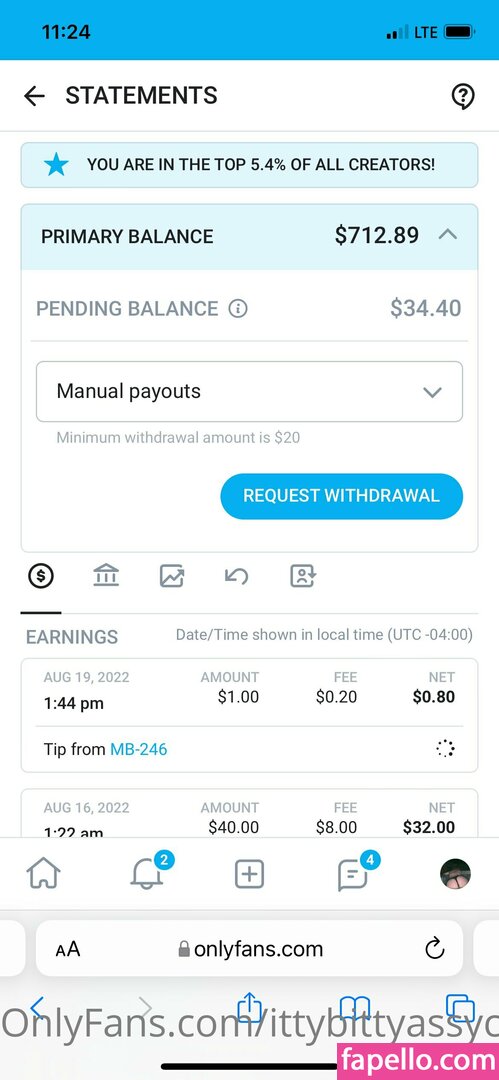Image resolution: width=499 pixels, height=1080 pixels.
Task: Tap the onlyfans.com address field
Action: (x=250, y=949)
